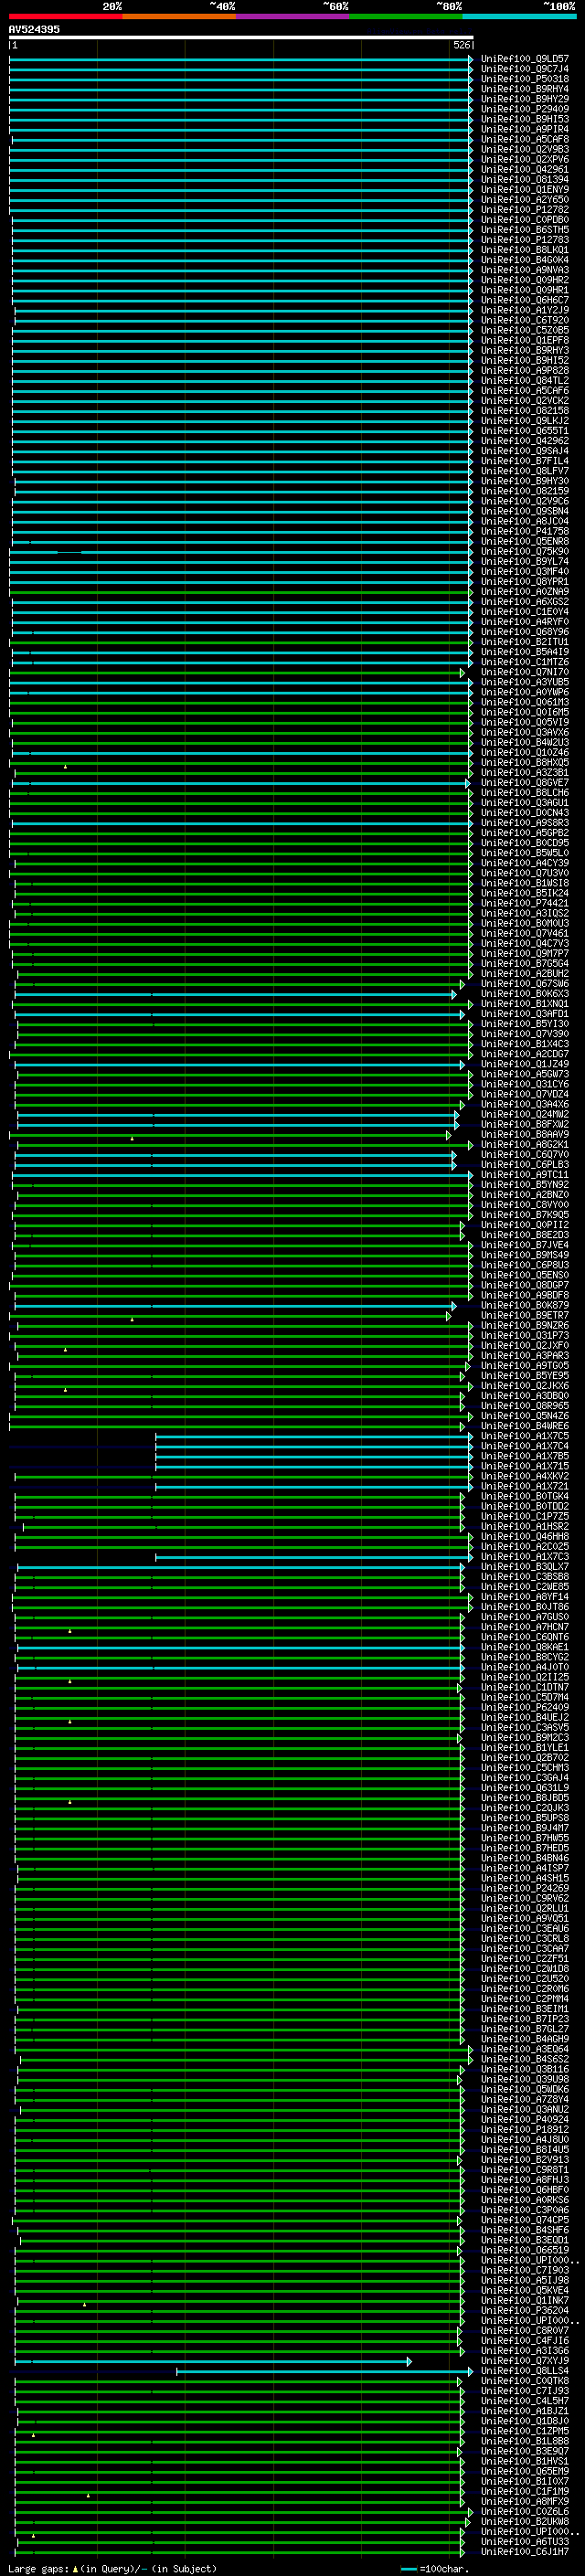The height and width of the screenshot is (2576, 585).
Task: Open the UniRef100_Q8LLS4 hit label
Action: click(525, 2371)
